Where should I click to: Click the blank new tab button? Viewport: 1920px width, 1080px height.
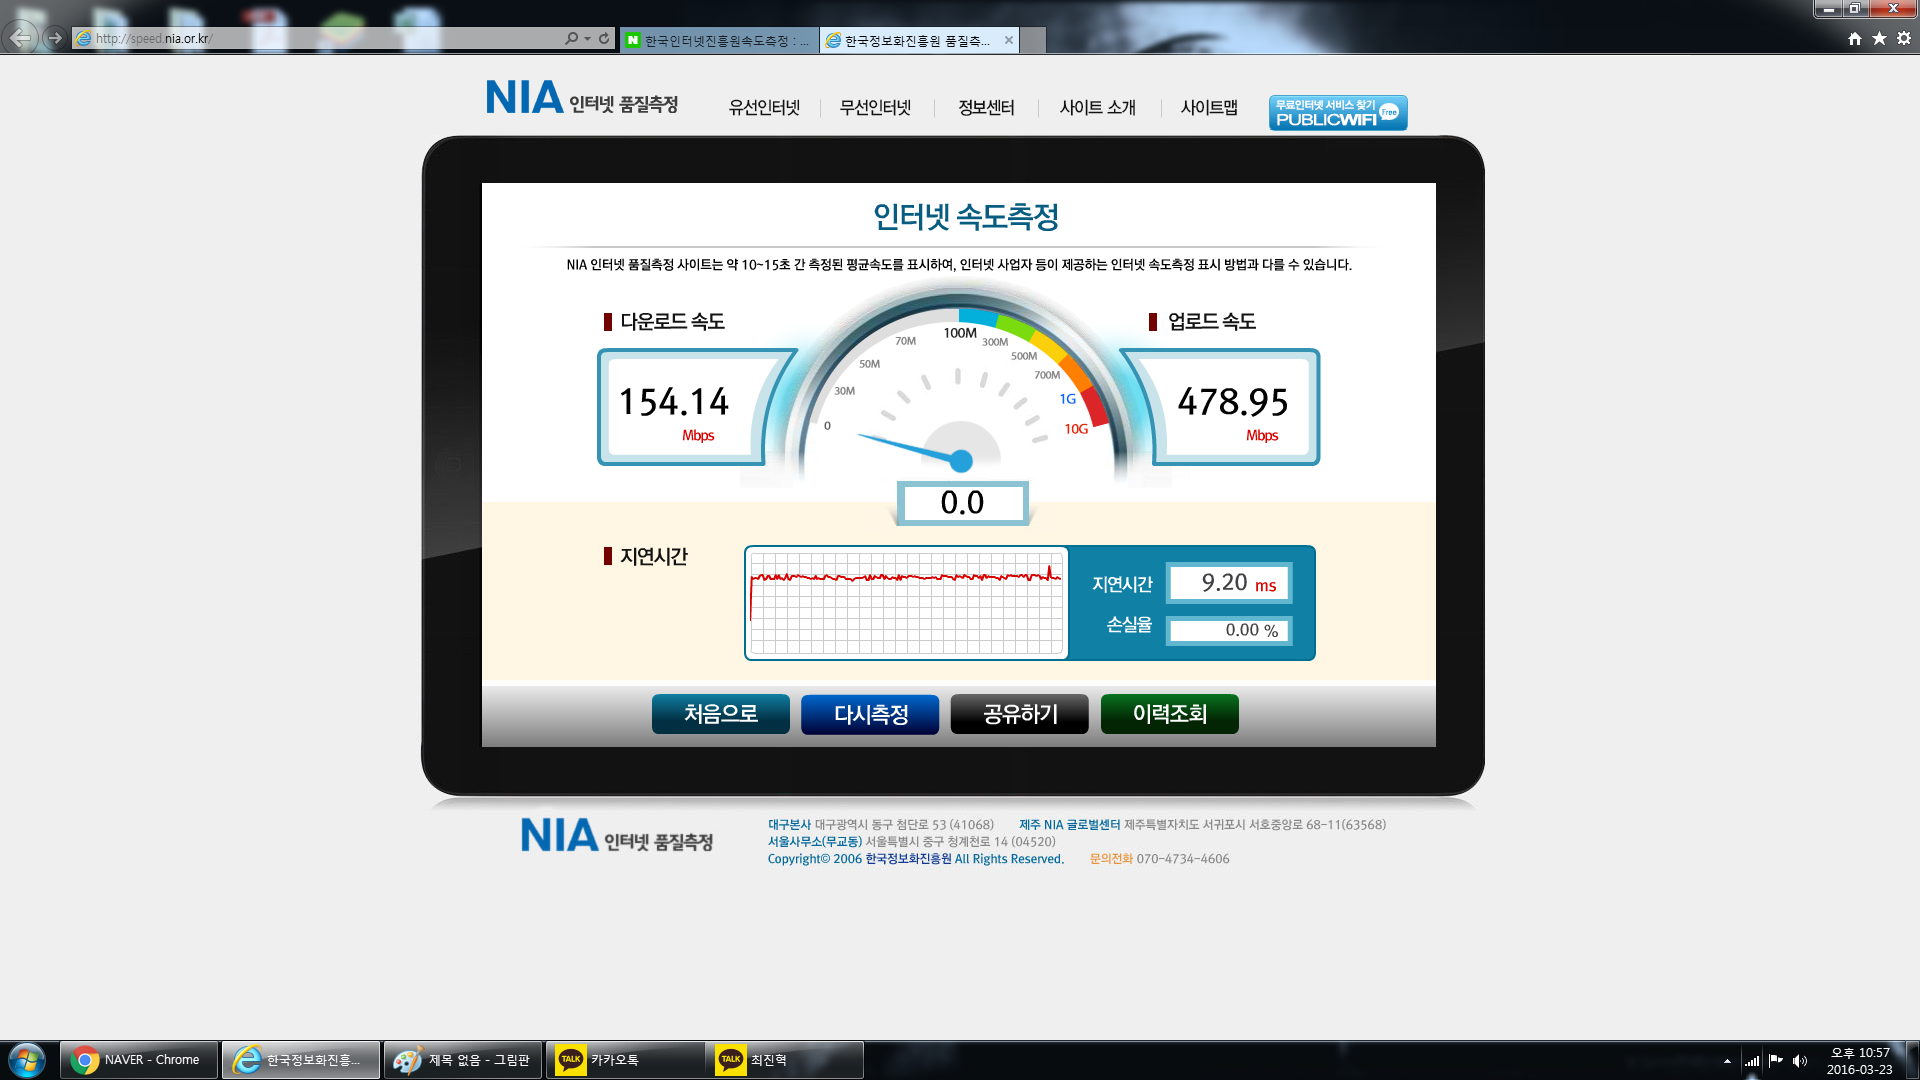(x=1033, y=40)
